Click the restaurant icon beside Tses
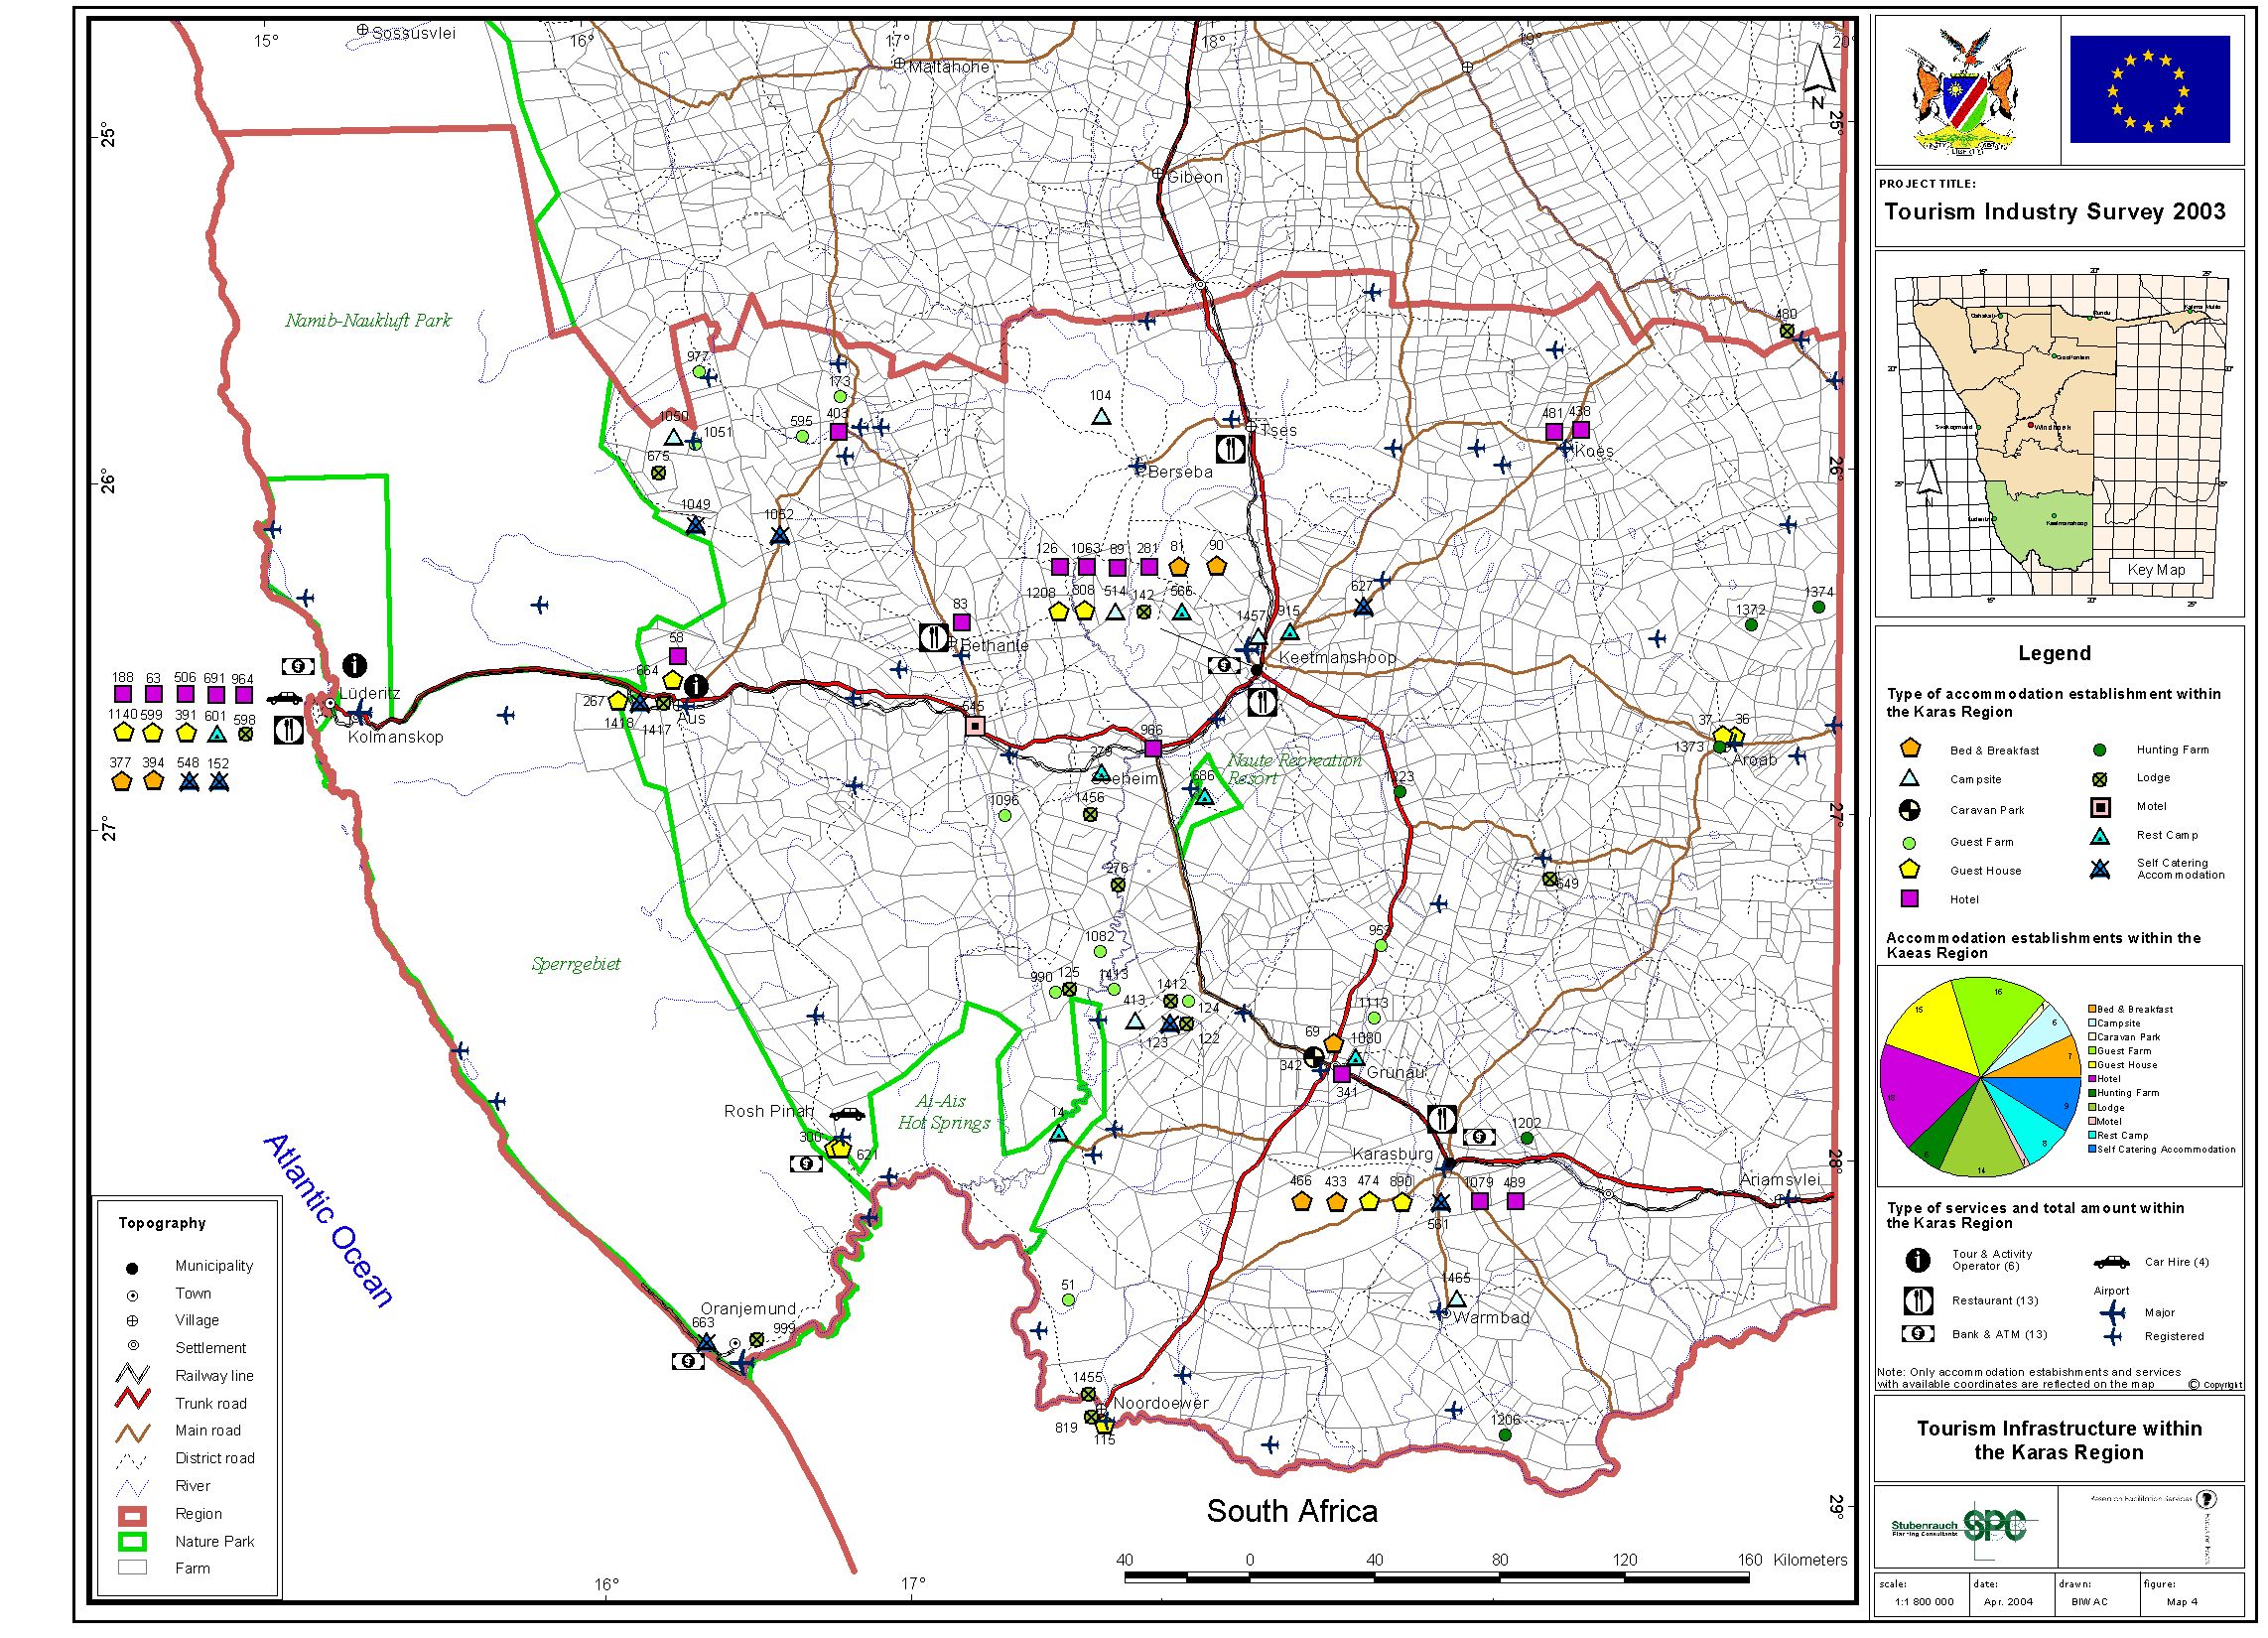The height and width of the screenshot is (1638, 2268). point(1230,449)
